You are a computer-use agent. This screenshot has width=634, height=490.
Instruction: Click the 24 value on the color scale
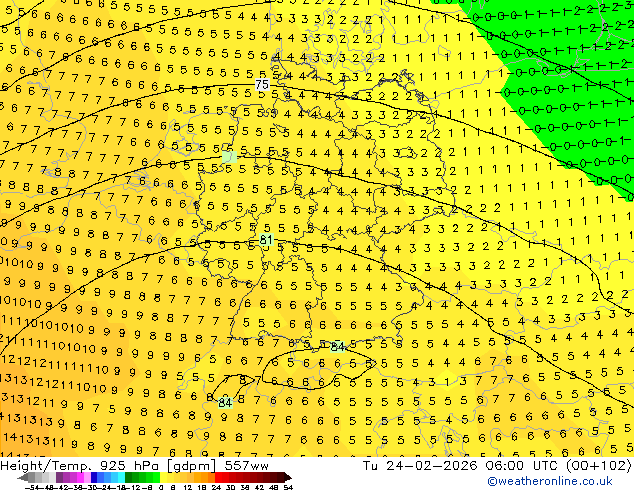(216, 487)
